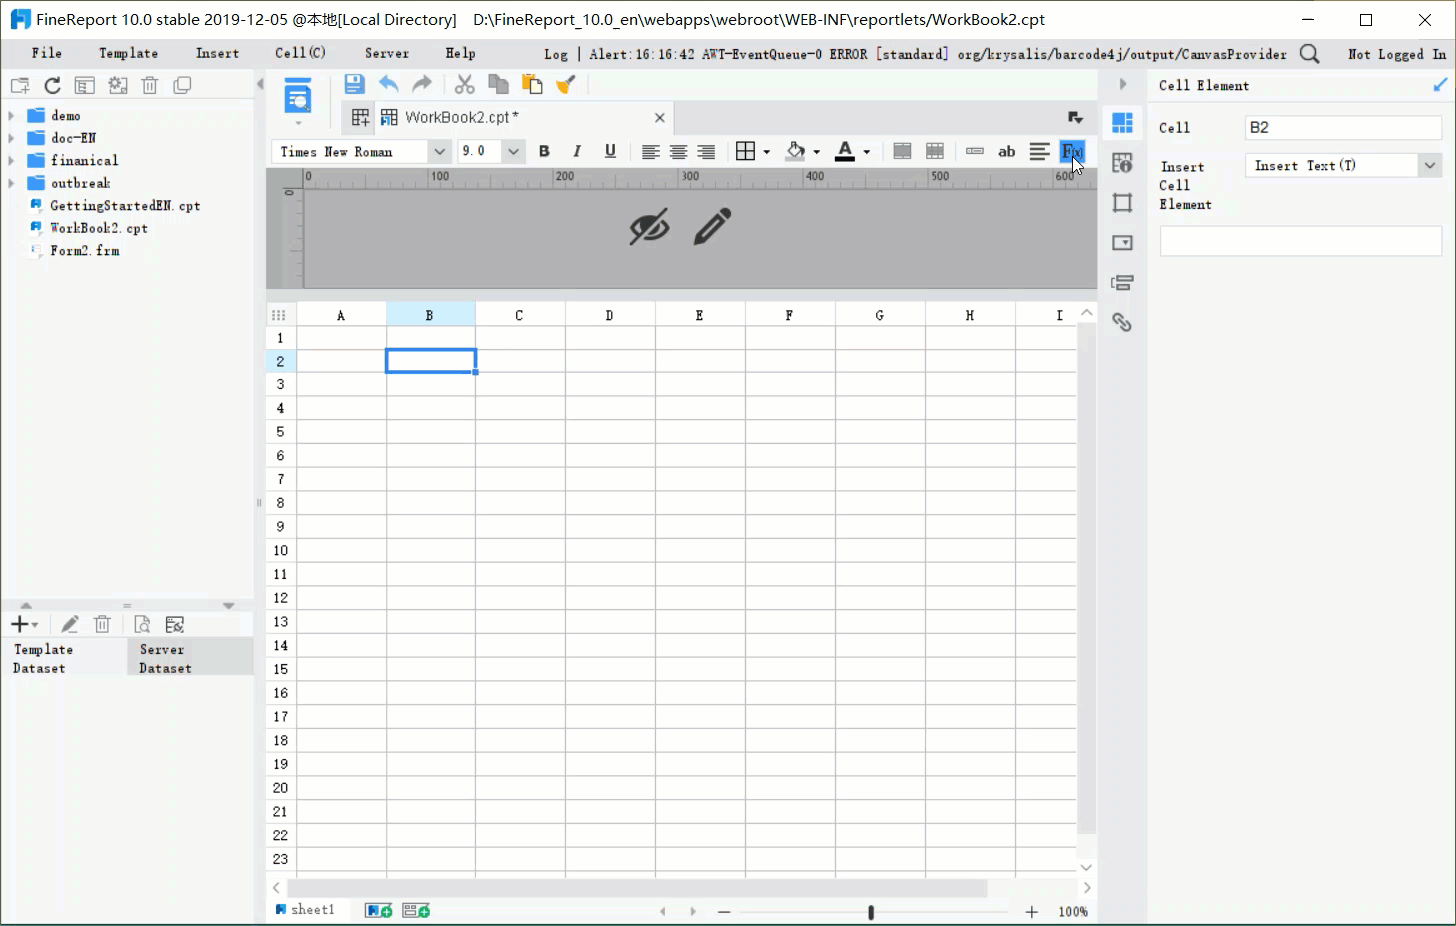Open the hyperlink panel via chain icon
This screenshot has height=926, width=1456.
click(1122, 322)
